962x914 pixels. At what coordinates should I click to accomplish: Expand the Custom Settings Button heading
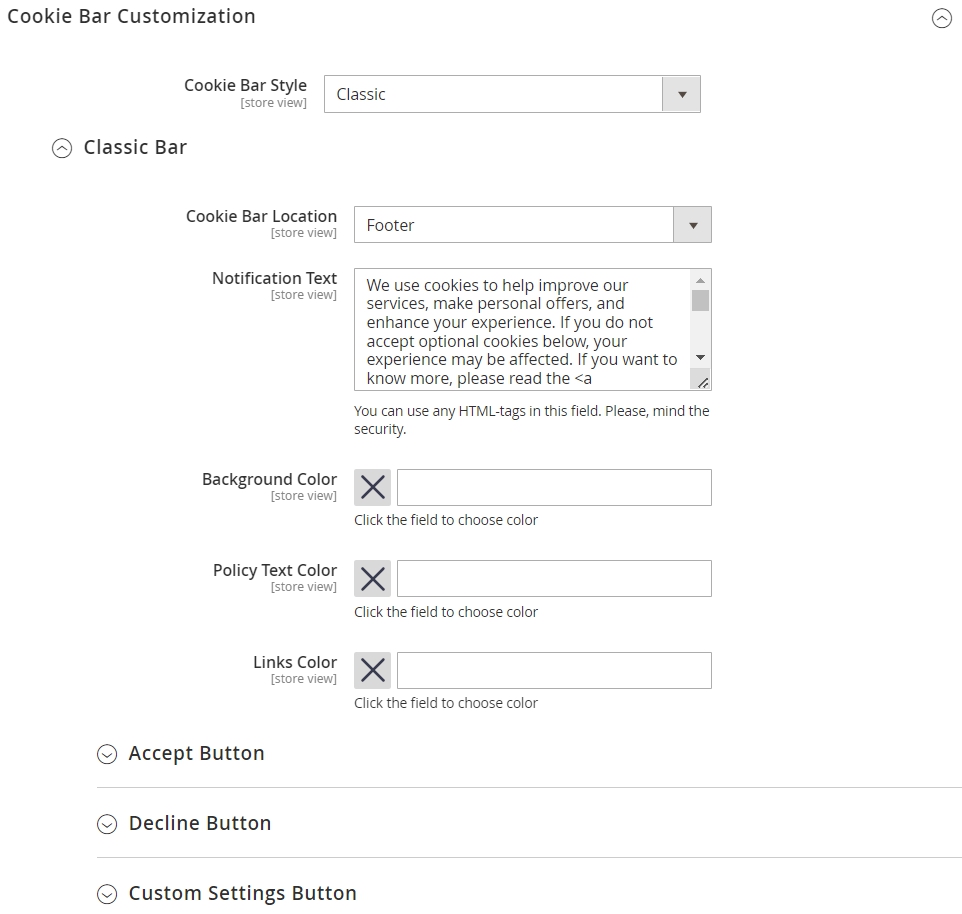(242, 893)
